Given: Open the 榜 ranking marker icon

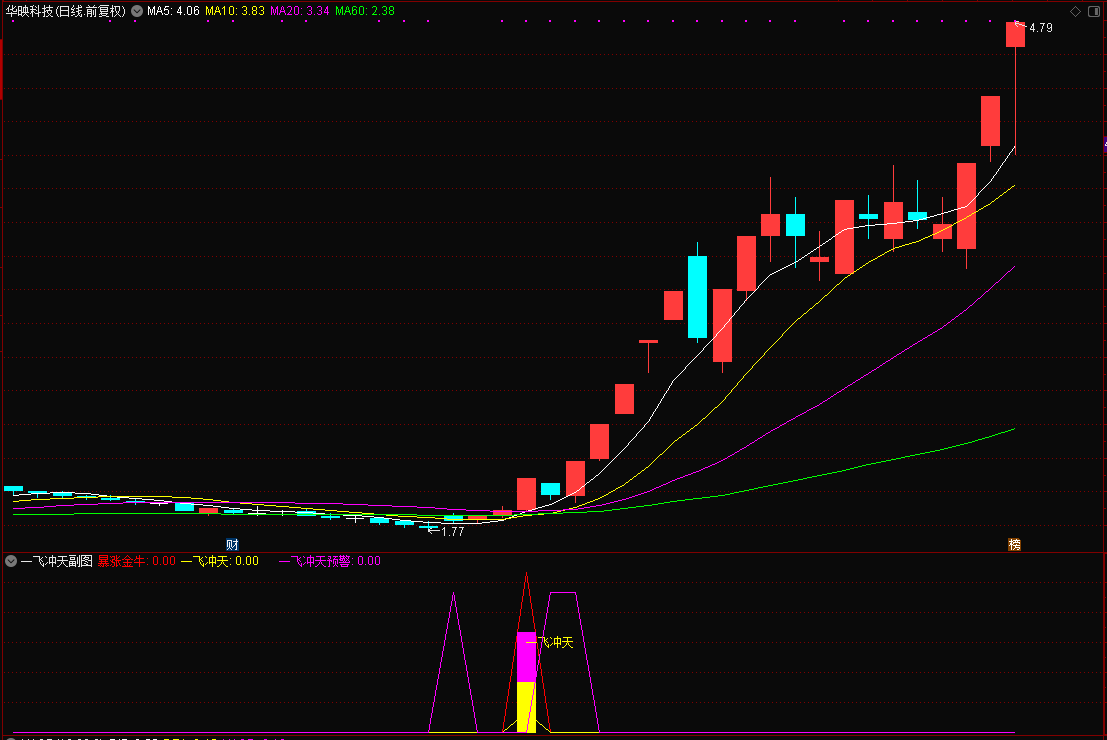Looking at the screenshot, I should pyautogui.click(x=1015, y=544).
